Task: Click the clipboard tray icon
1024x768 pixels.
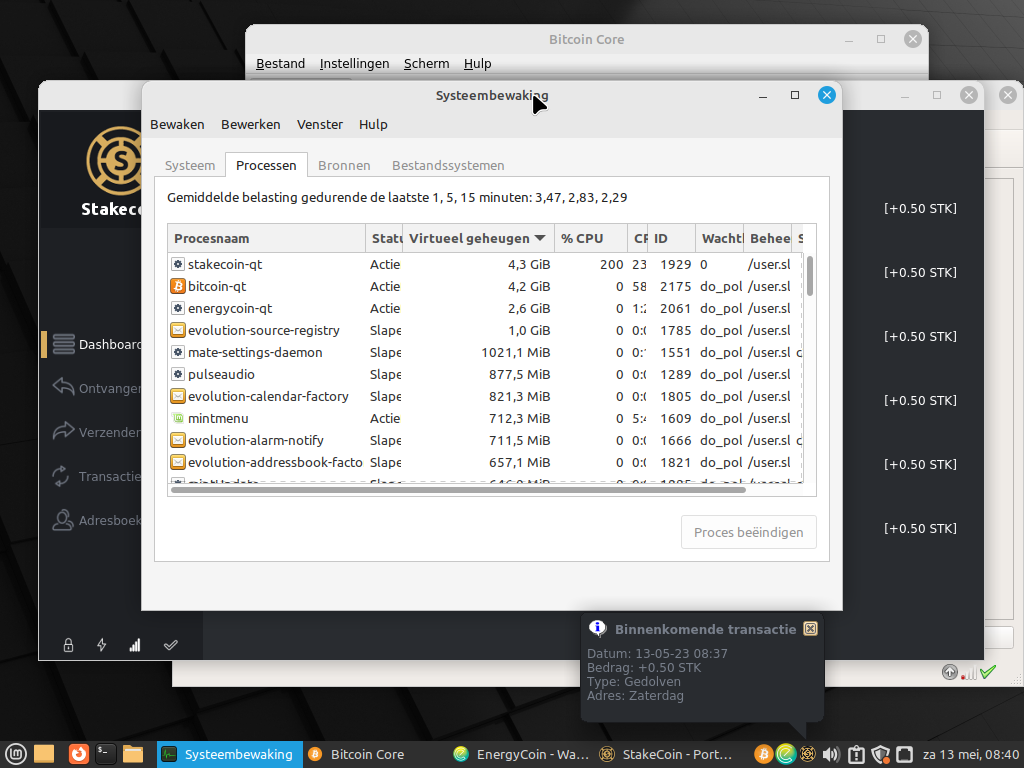Action: [x=856, y=754]
